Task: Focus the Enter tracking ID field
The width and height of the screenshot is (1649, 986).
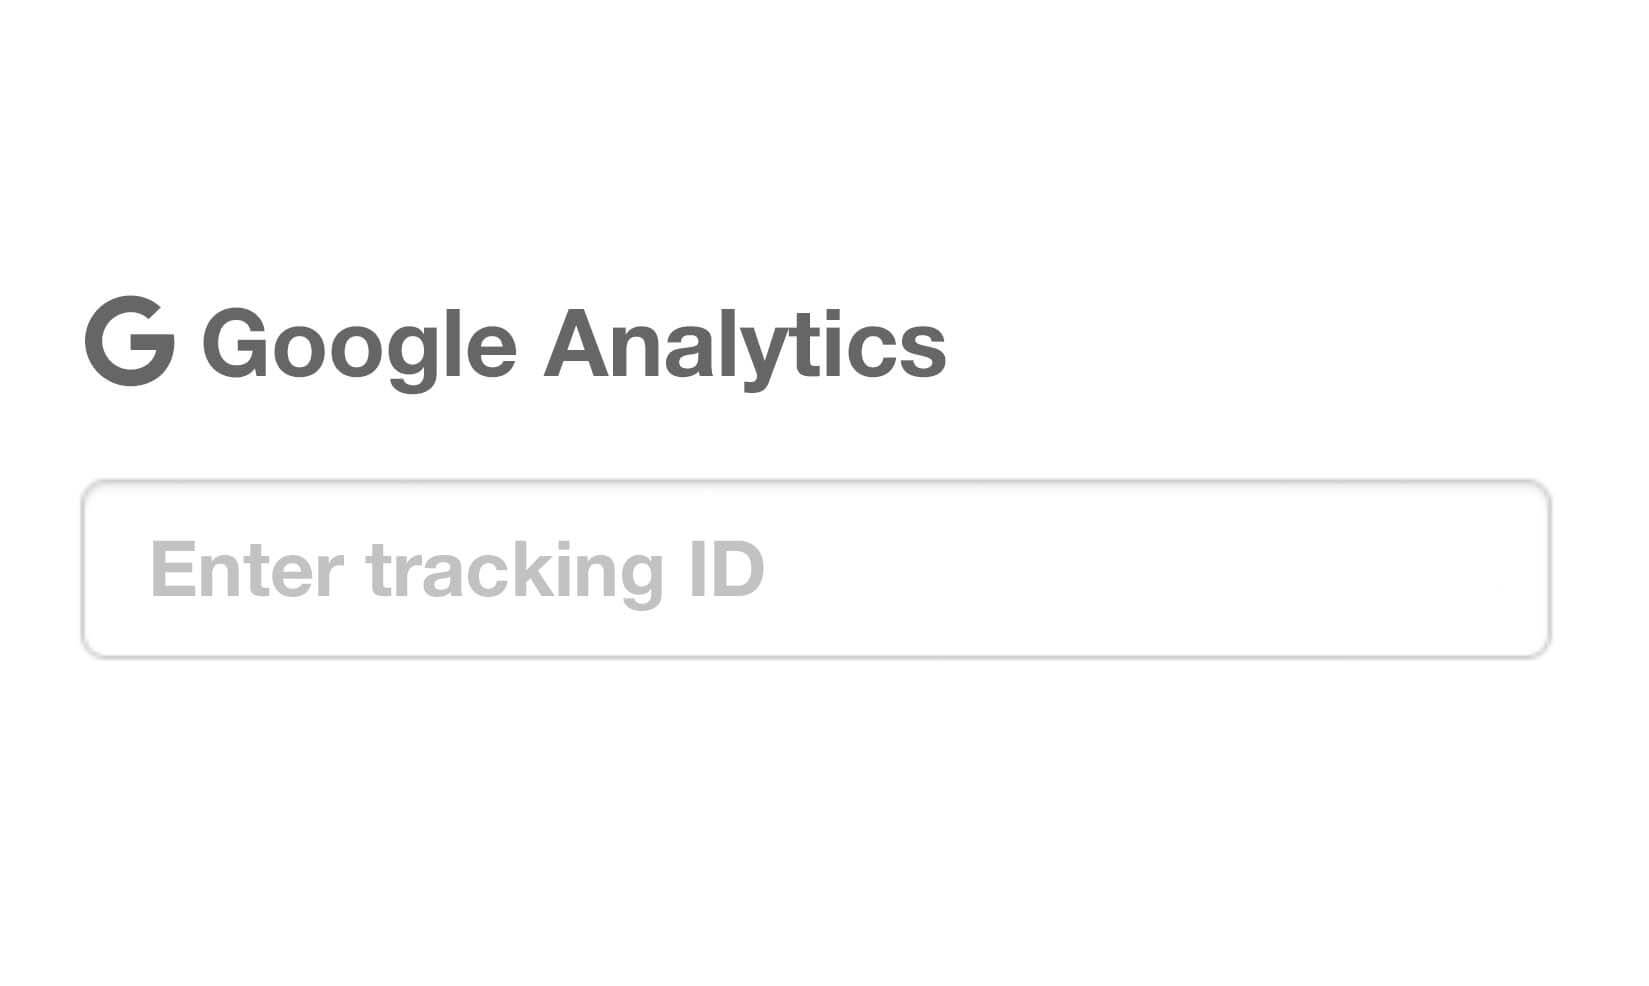Action: pos(816,569)
